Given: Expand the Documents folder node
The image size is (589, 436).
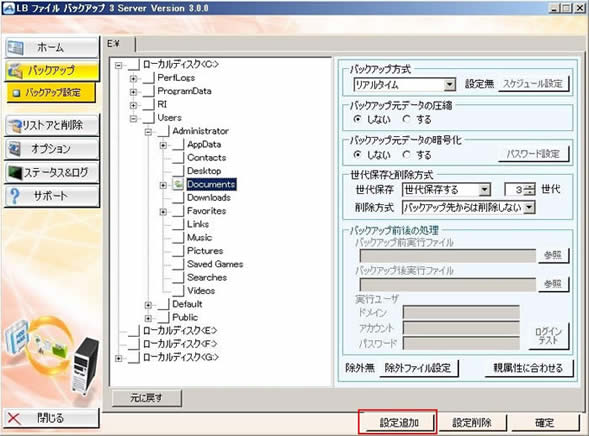Looking at the screenshot, I should point(163,185).
